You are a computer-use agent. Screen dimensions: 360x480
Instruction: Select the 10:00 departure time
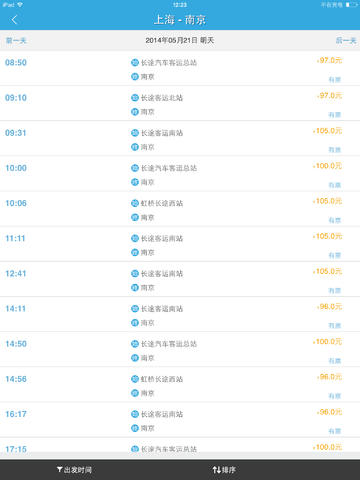pos(16,168)
